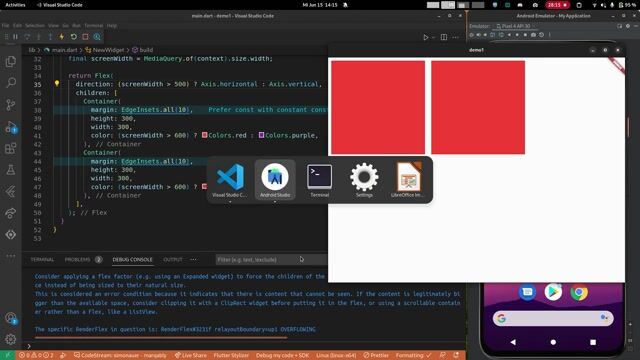Open Testing flask icon in activity bar
Viewport: 640px width, 360px height.
click(11, 169)
